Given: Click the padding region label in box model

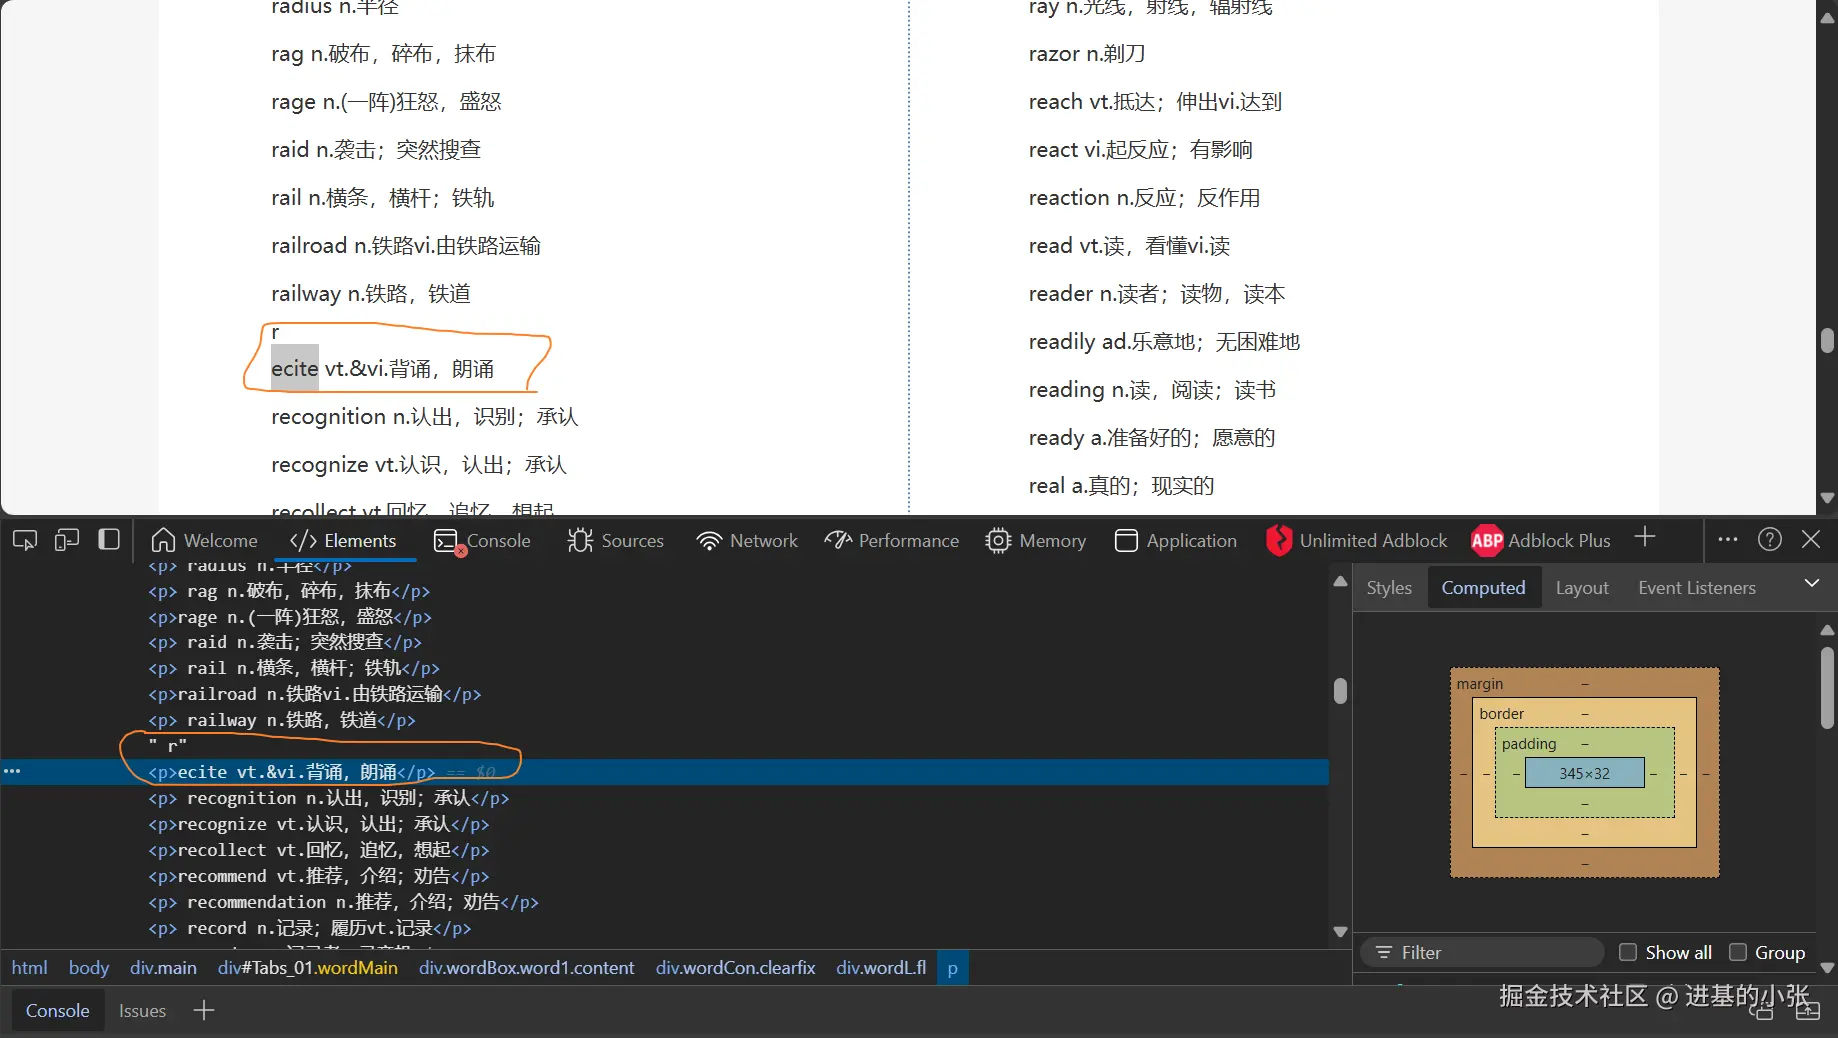Looking at the screenshot, I should point(1529,743).
